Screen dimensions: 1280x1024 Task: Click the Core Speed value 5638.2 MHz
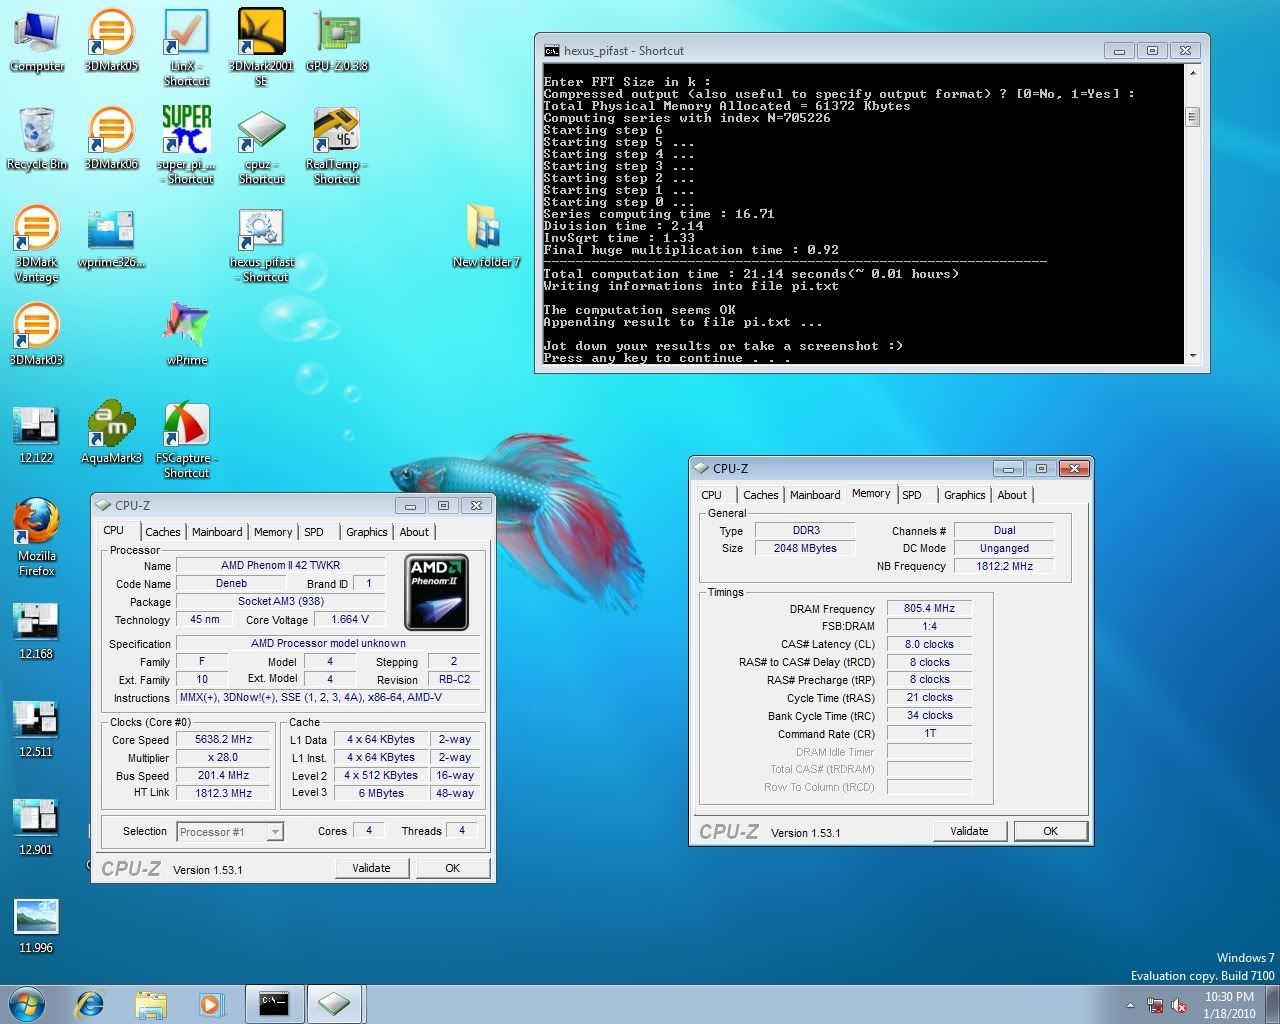tap(223, 739)
